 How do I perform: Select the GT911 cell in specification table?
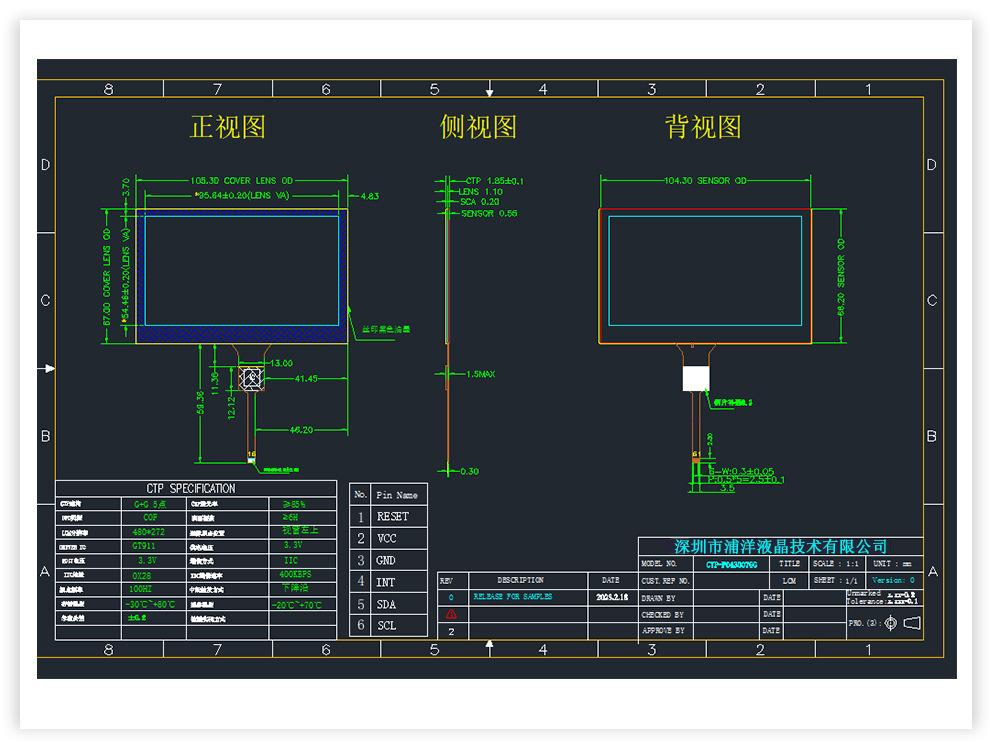click(144, 546)
